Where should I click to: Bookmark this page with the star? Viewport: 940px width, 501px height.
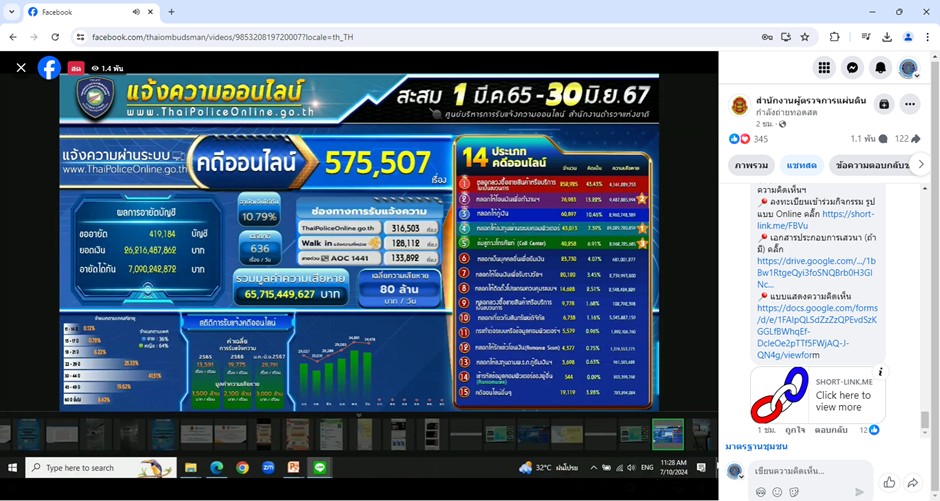point(805,37)
